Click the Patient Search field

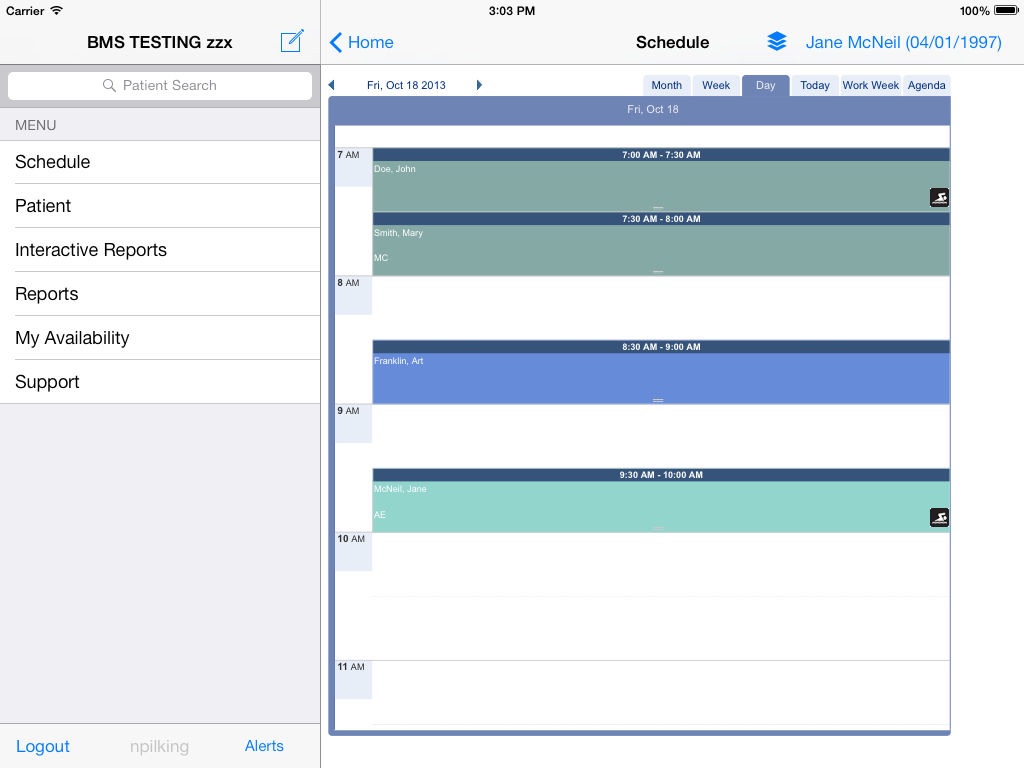tap(160, 85)
